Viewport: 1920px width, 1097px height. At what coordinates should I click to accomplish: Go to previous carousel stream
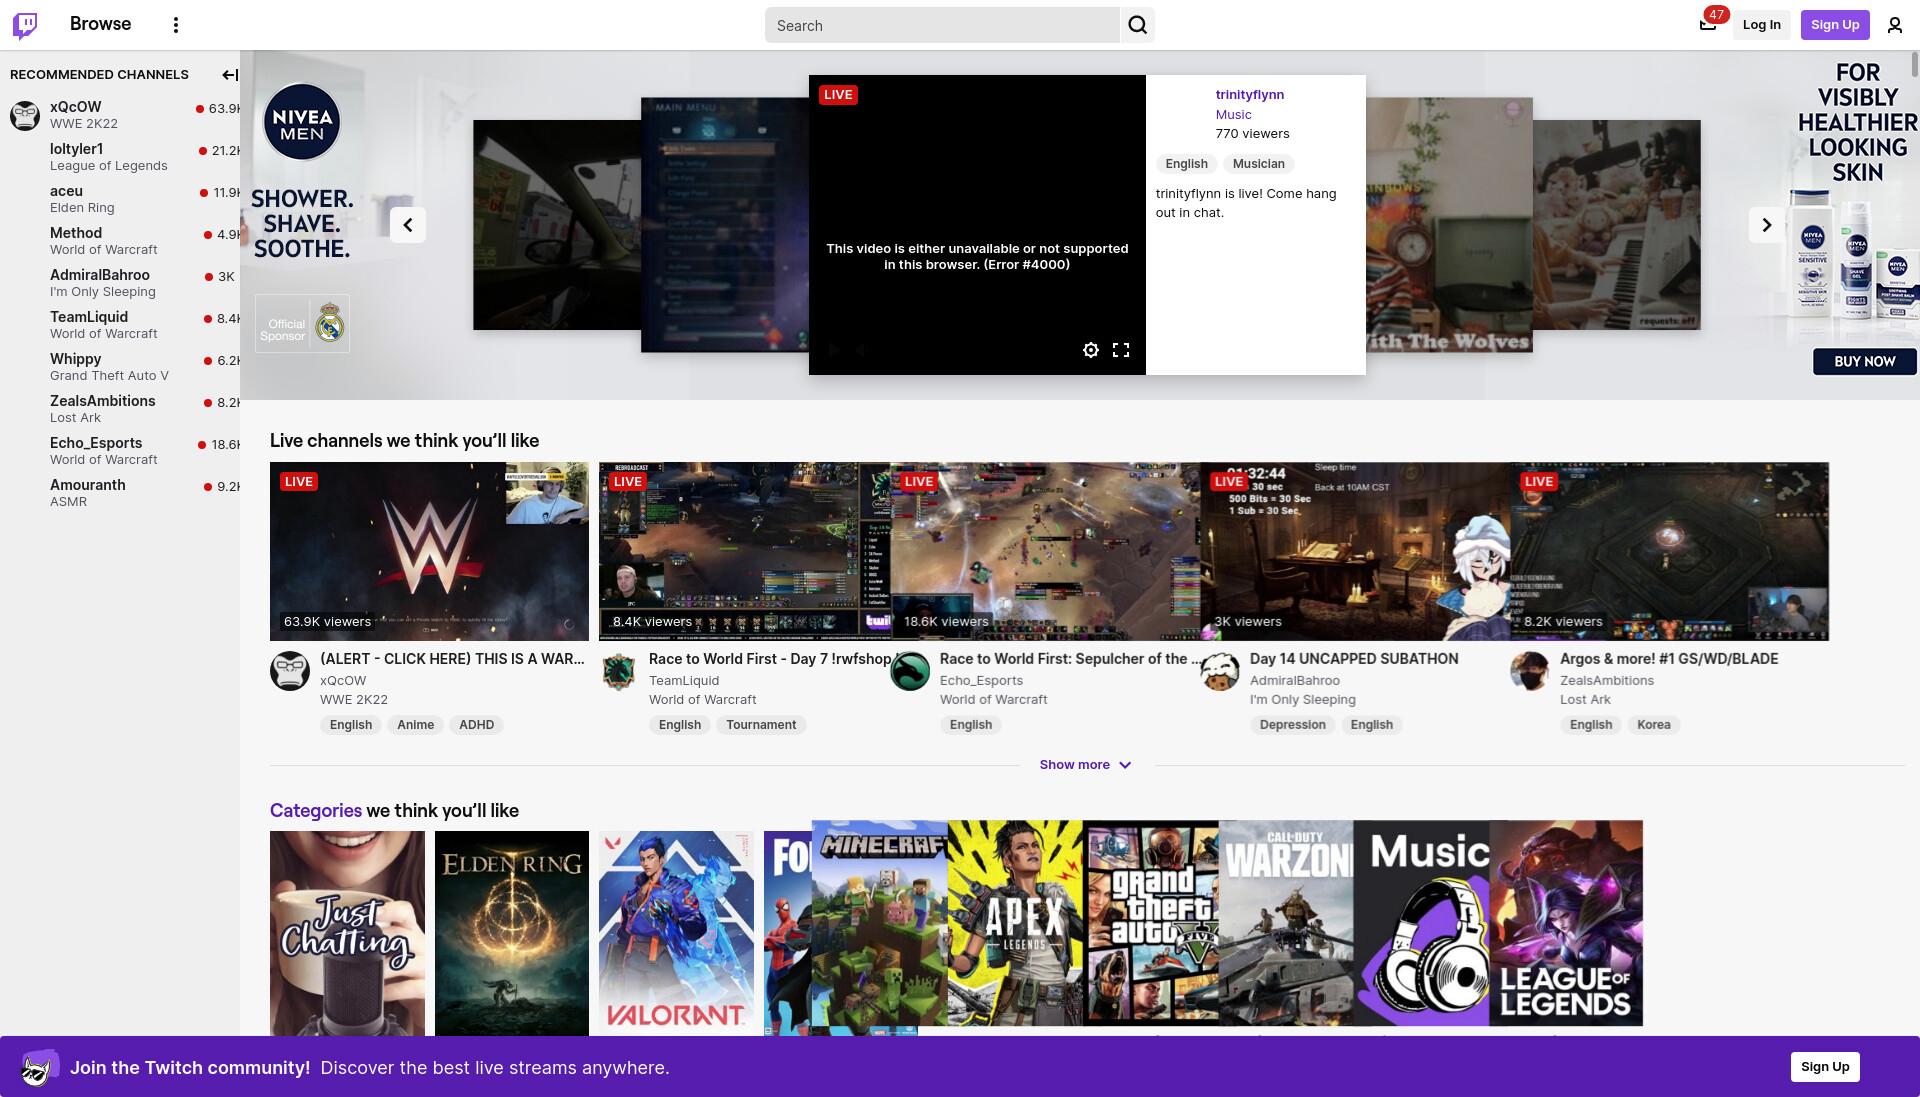pos(408,225)
